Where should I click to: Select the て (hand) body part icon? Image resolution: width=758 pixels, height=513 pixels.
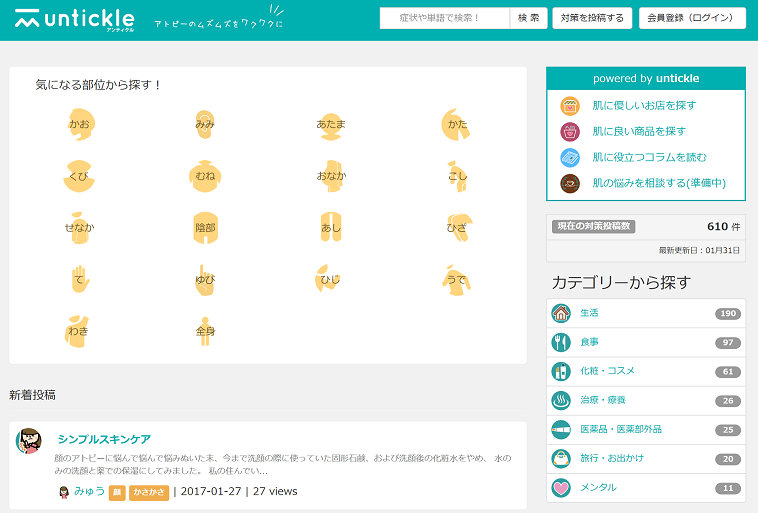point(79,279)
